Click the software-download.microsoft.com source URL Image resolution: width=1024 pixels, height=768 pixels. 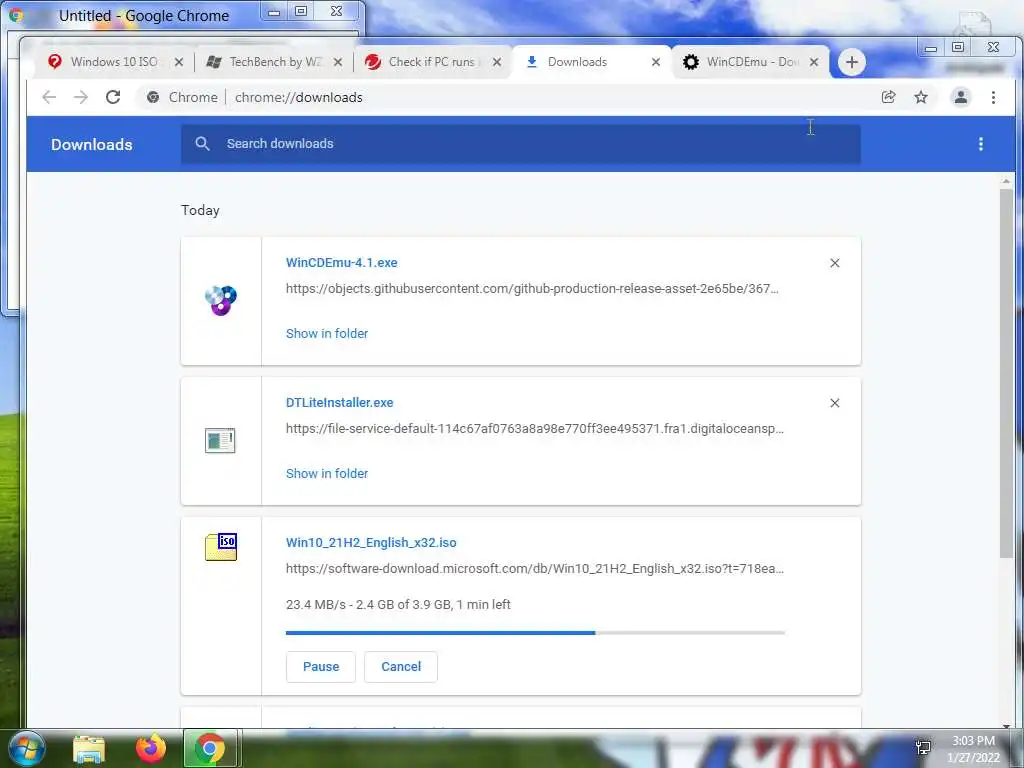(x=534, y=569)
